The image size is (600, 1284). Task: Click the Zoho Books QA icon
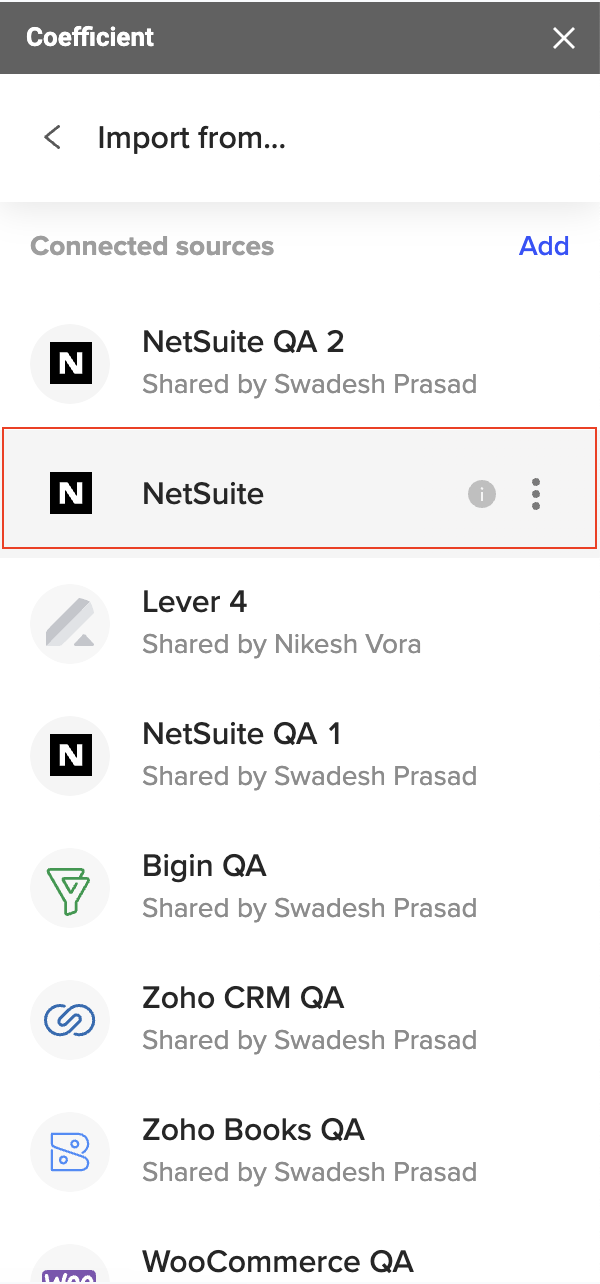pos(70,1151)
